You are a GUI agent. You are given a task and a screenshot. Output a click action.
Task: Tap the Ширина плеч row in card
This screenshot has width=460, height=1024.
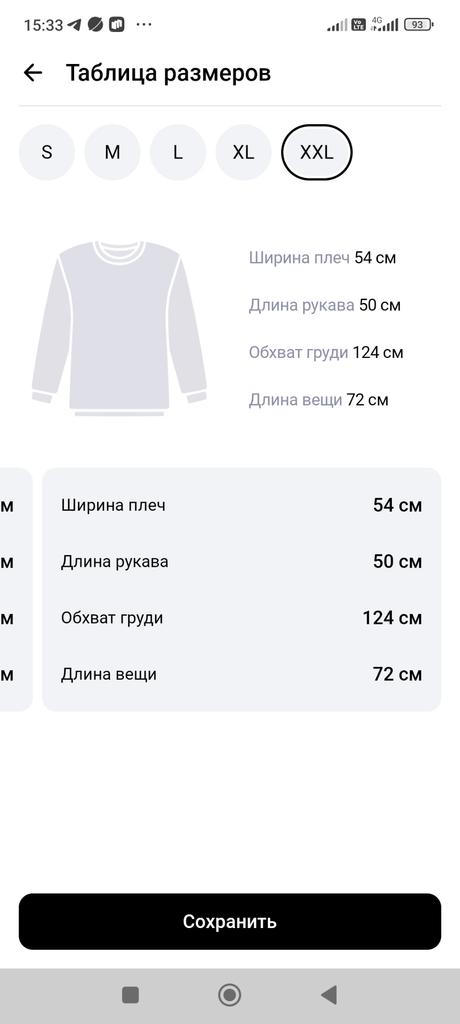[242, 505]
